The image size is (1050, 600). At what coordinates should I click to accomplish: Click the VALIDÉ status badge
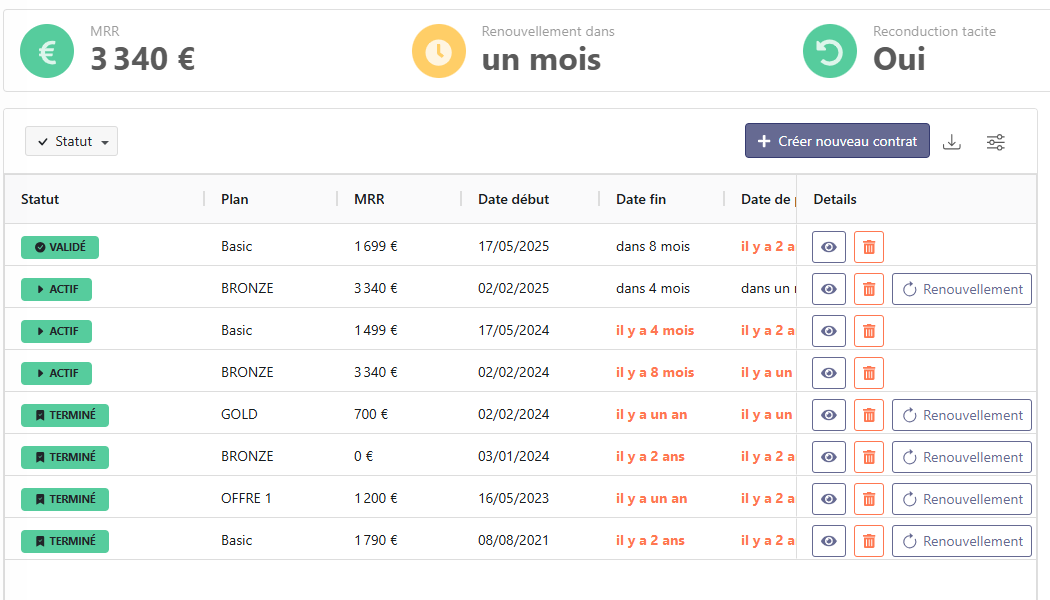[x=60, y=247]
